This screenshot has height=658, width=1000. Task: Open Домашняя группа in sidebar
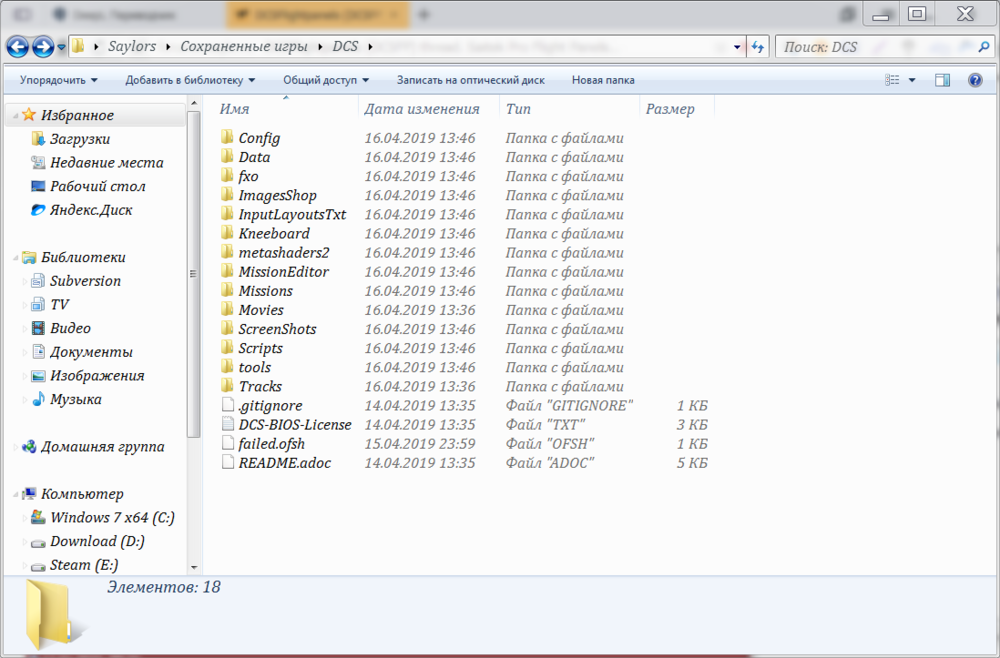92,446
